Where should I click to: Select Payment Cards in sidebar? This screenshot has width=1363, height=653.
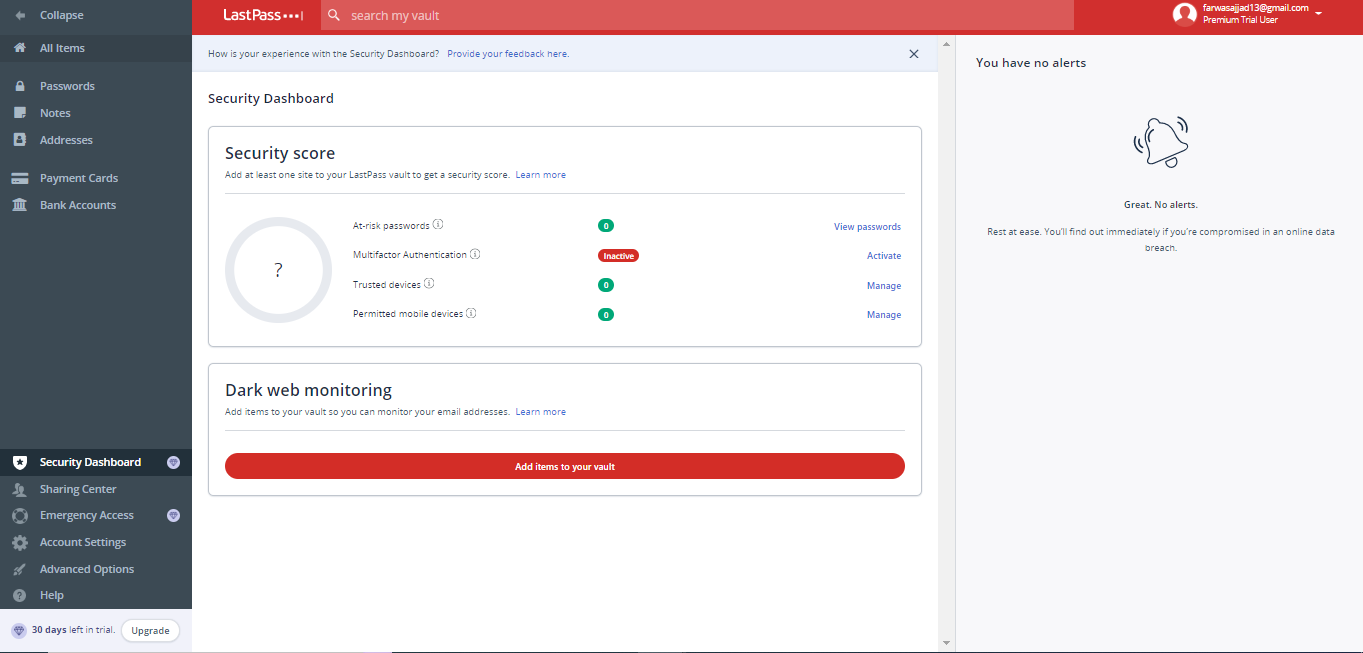click(96, 178)
